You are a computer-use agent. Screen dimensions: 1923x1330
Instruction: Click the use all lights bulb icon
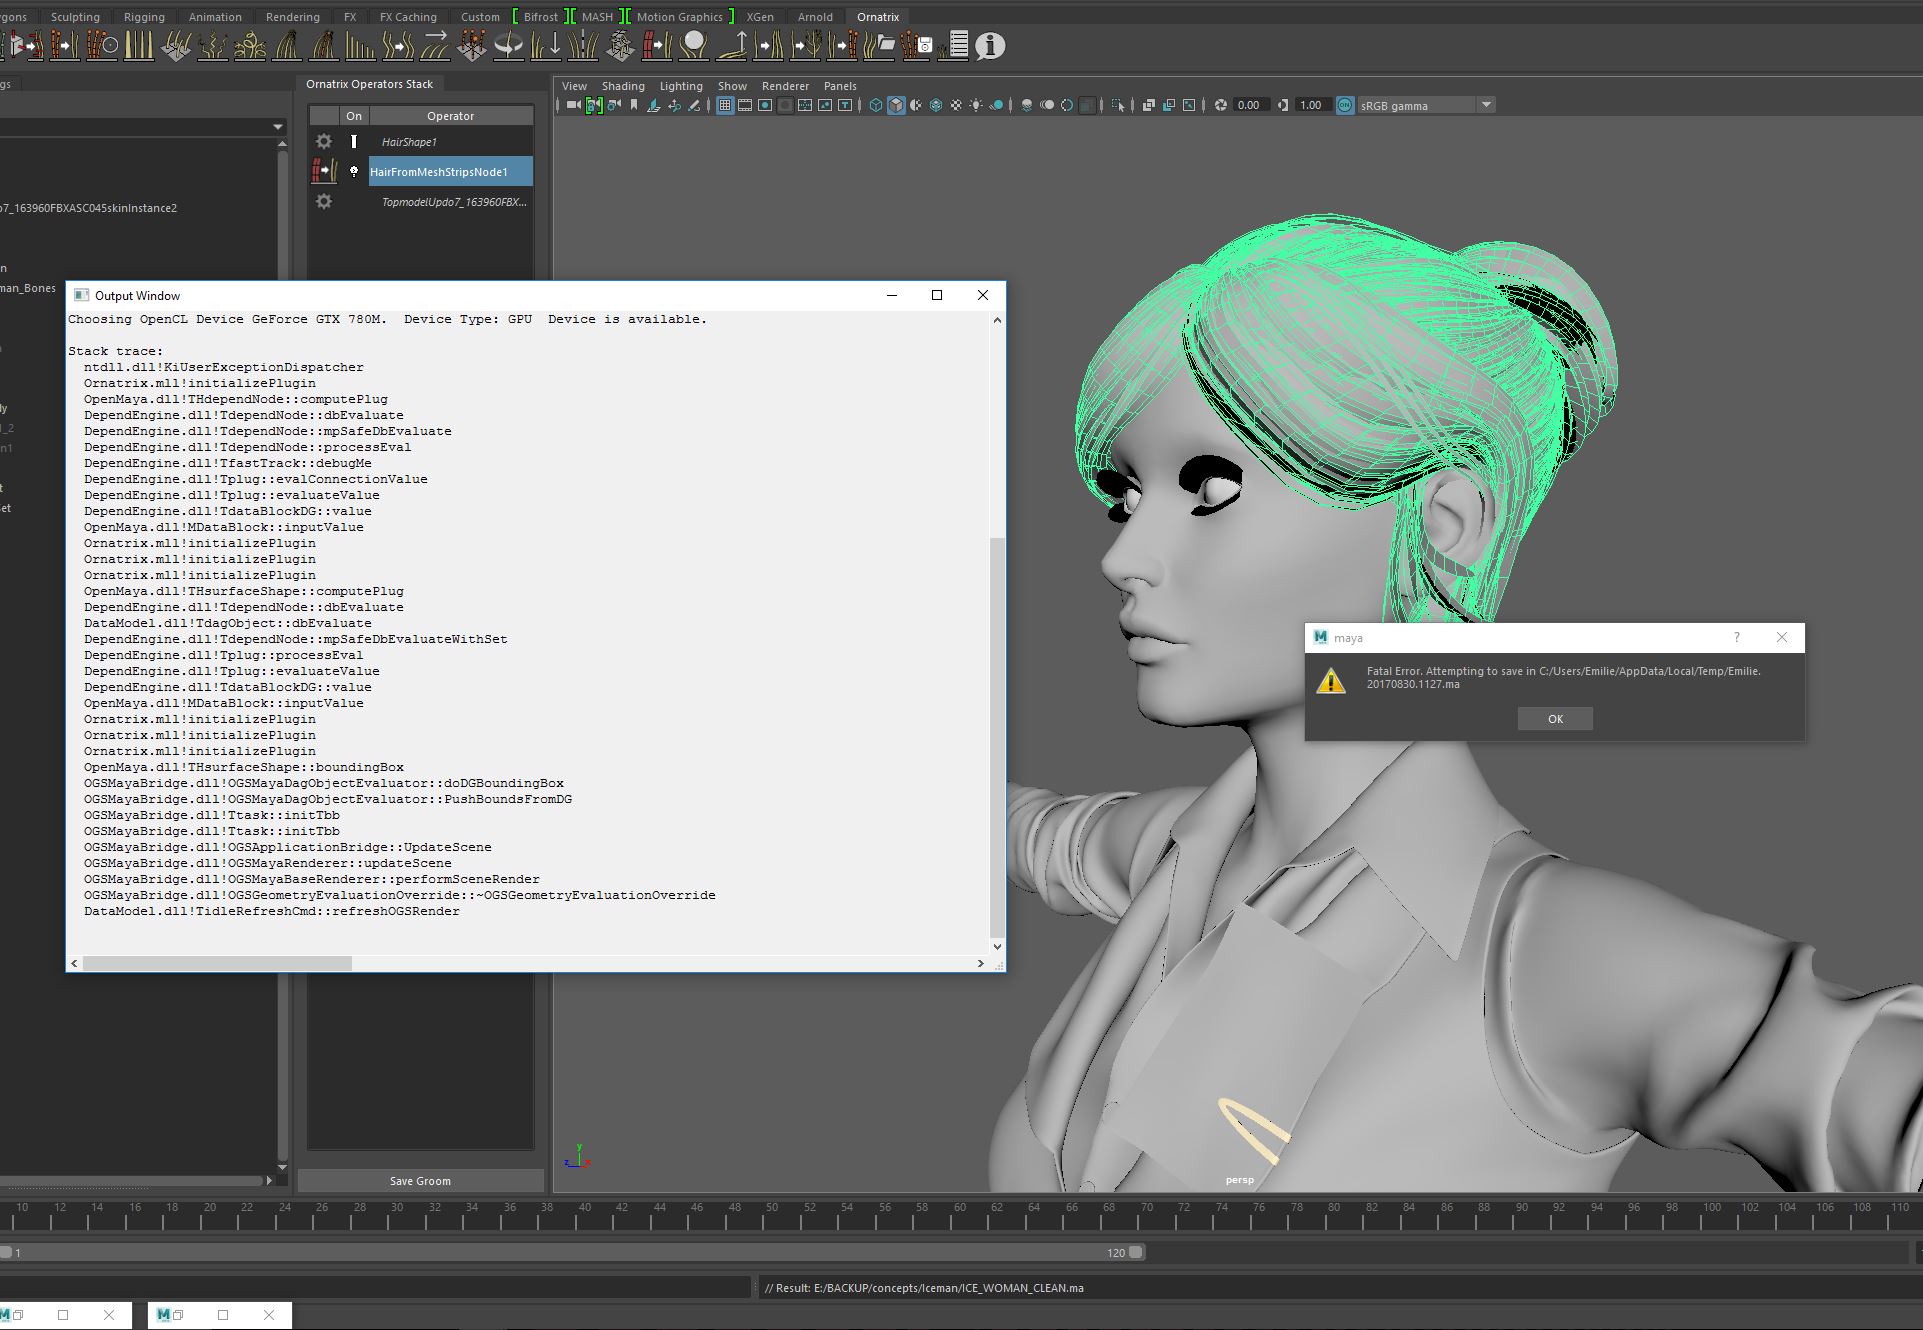point(976,105)
